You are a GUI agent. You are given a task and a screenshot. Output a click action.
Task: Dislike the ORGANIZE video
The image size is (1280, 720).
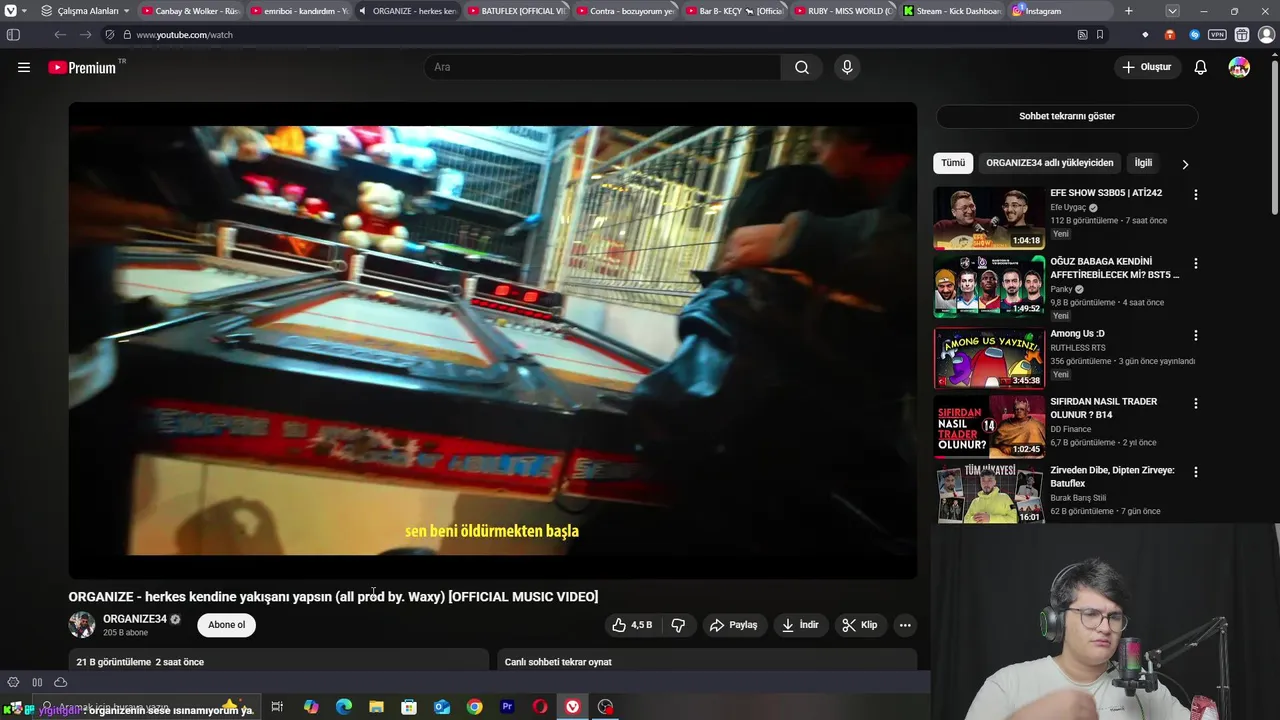click(678, 625)
